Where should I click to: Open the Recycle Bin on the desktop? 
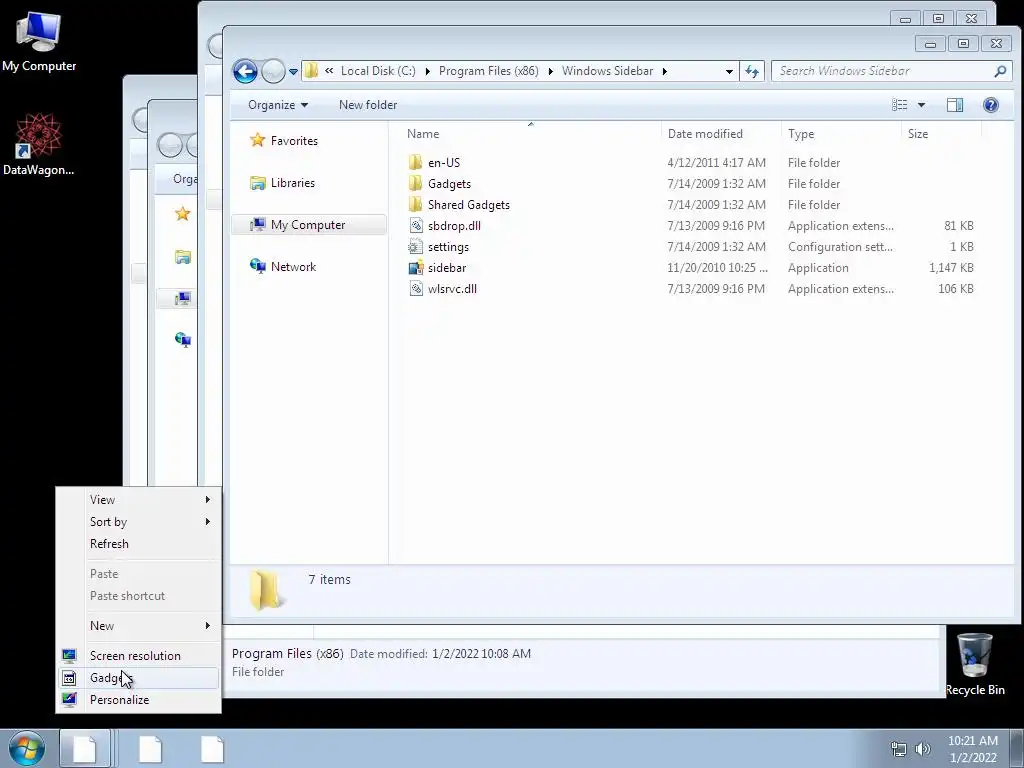pyautogui.click(x=974, y=664)
